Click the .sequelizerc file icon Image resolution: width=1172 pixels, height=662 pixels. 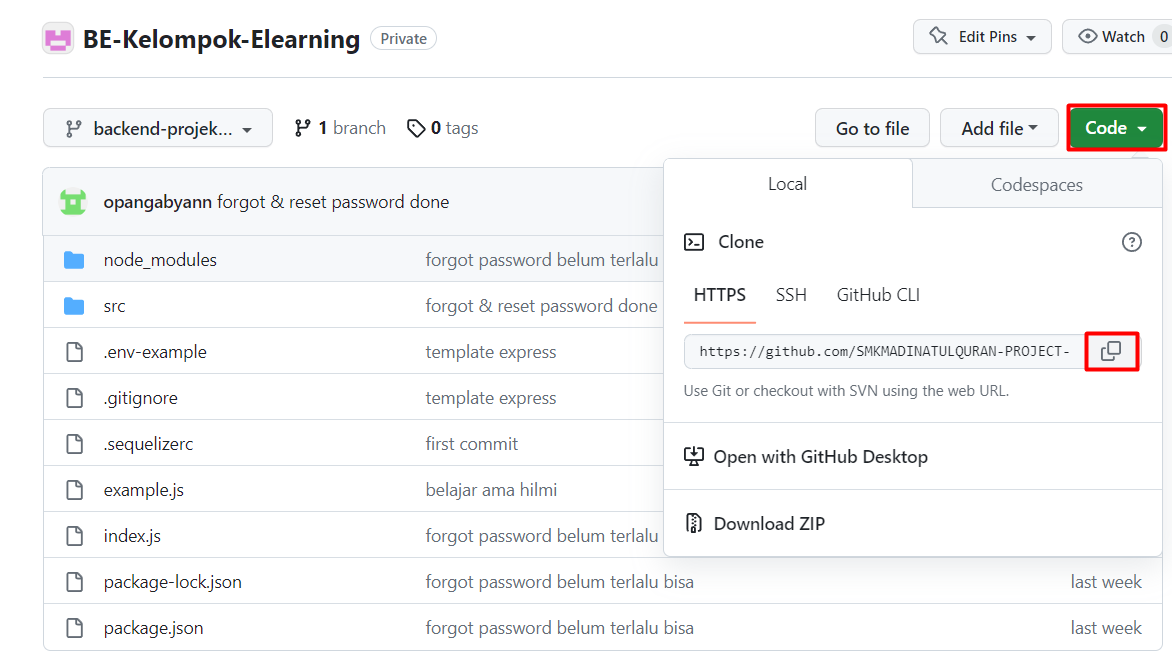pos(75,444)
